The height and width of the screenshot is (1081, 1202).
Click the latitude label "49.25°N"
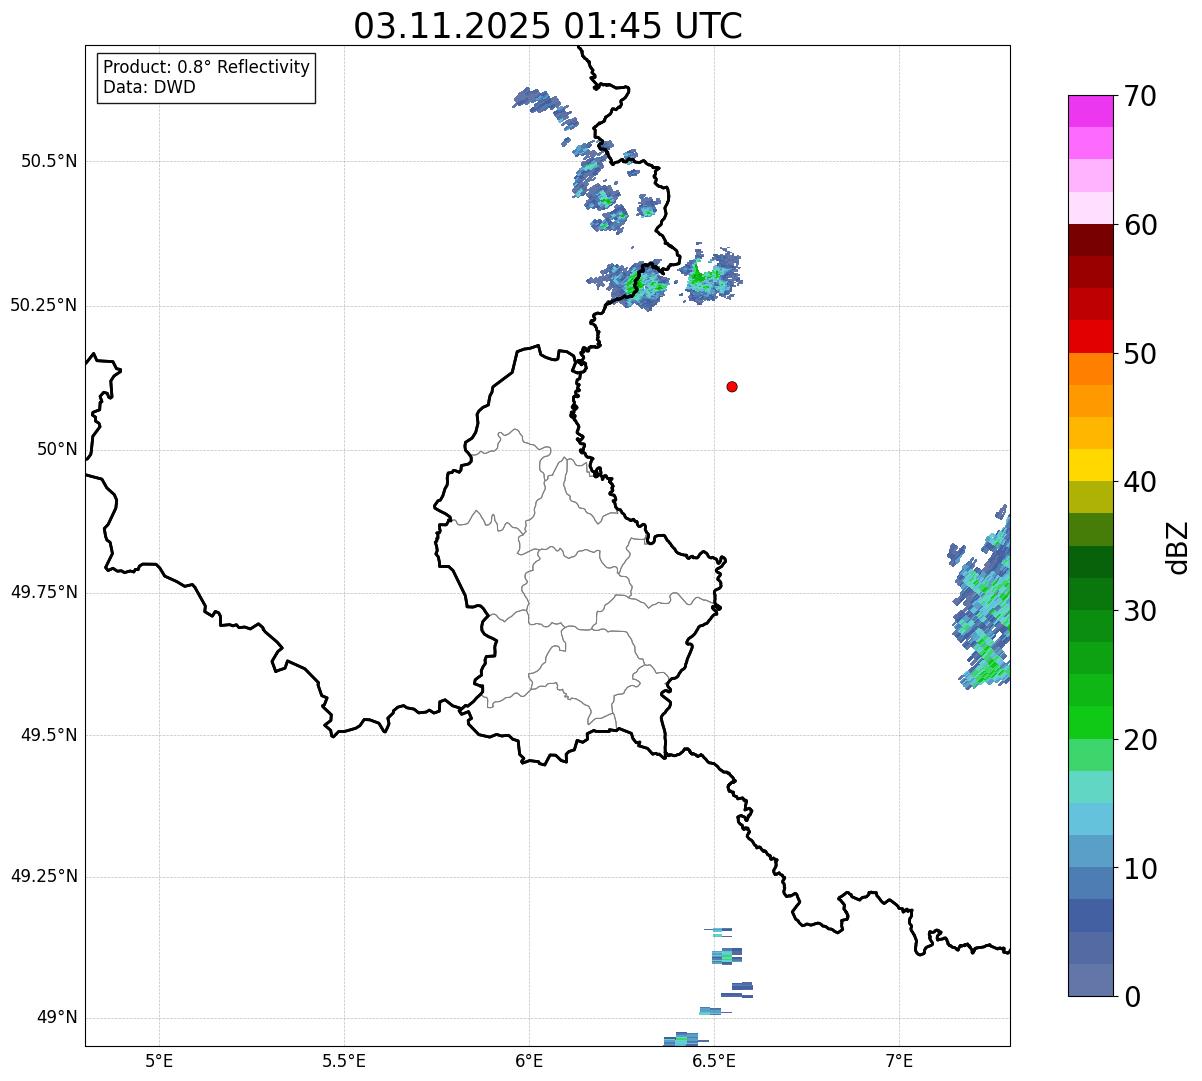tap(44, 876)
